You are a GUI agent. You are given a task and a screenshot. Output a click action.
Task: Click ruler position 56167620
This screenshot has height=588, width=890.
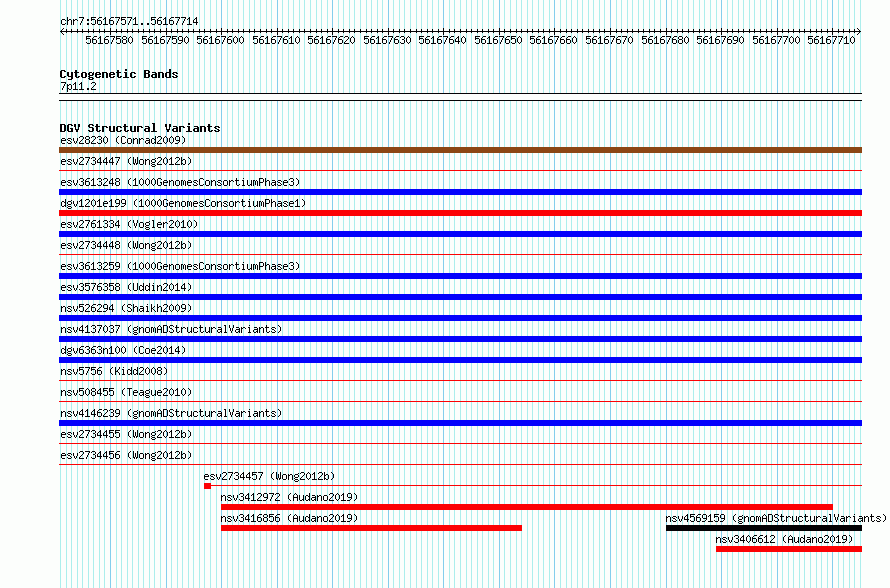331,40
